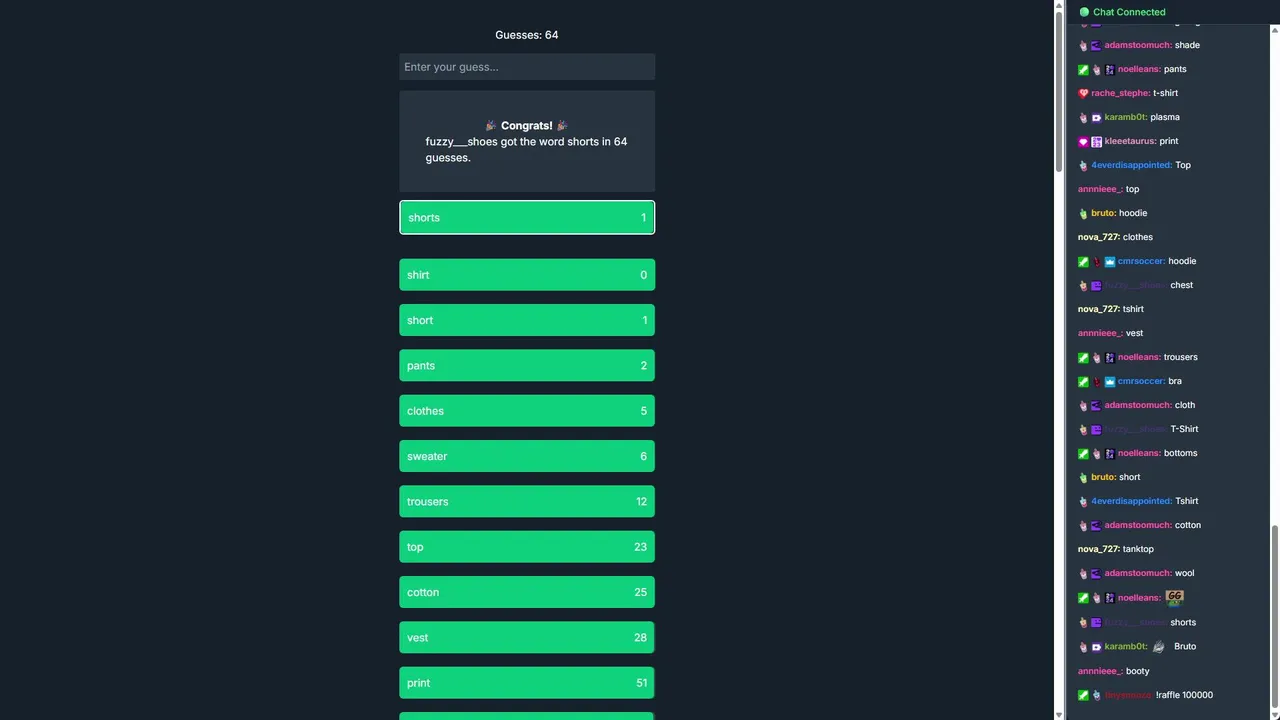
Task: Click the moderator badge on the !raffle message
Action: pyautogui.click(x=1083, y=695)
